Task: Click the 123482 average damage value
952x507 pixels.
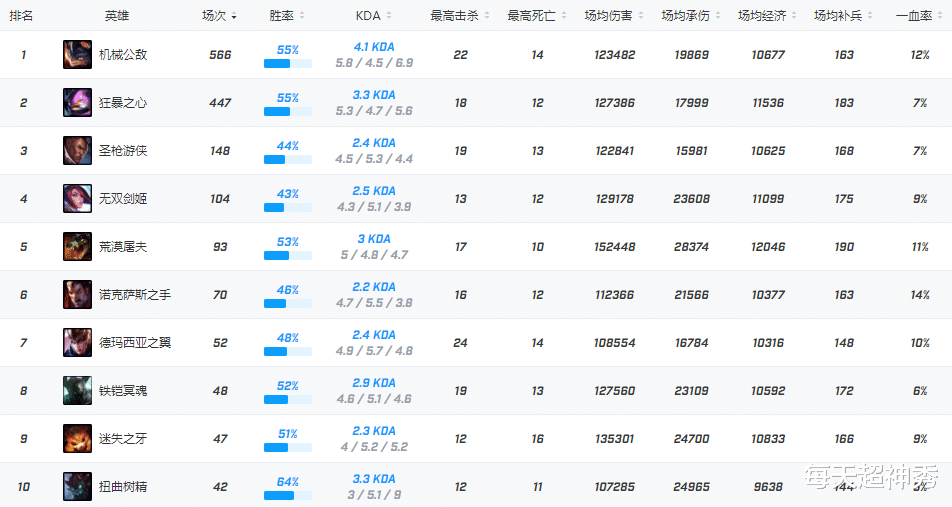Action: [614, 55]
